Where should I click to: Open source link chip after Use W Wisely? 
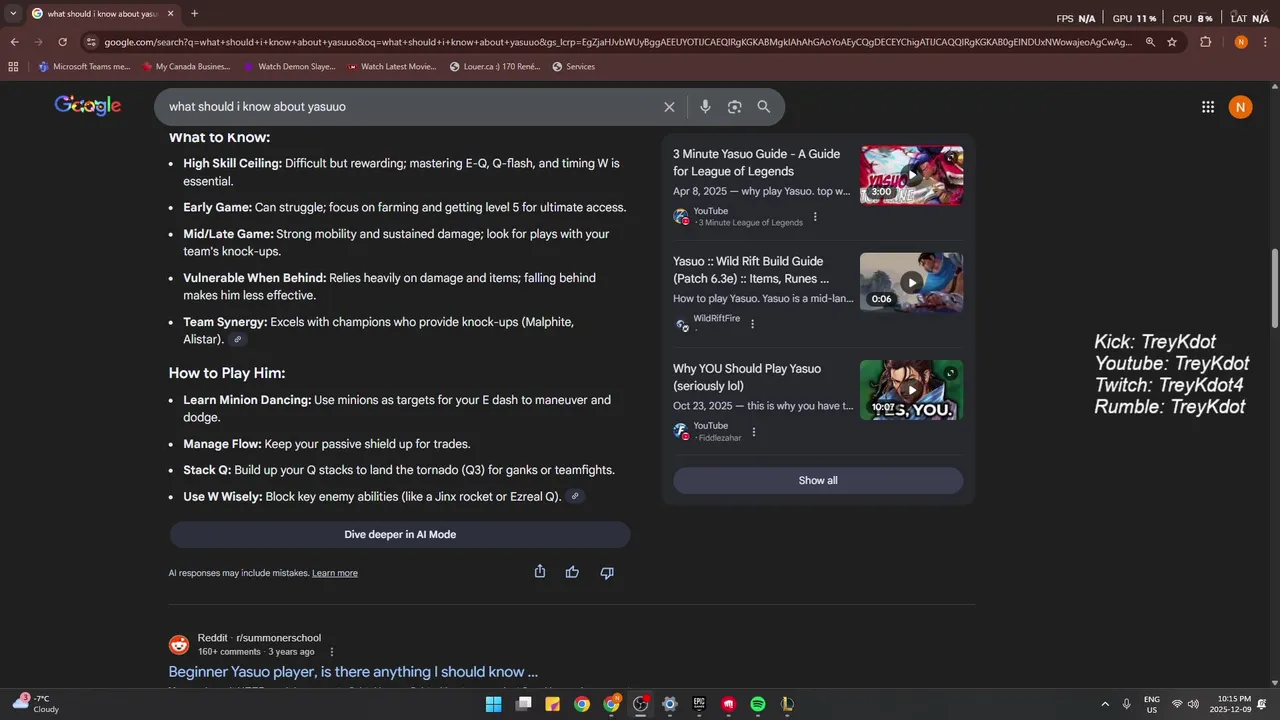575,496
